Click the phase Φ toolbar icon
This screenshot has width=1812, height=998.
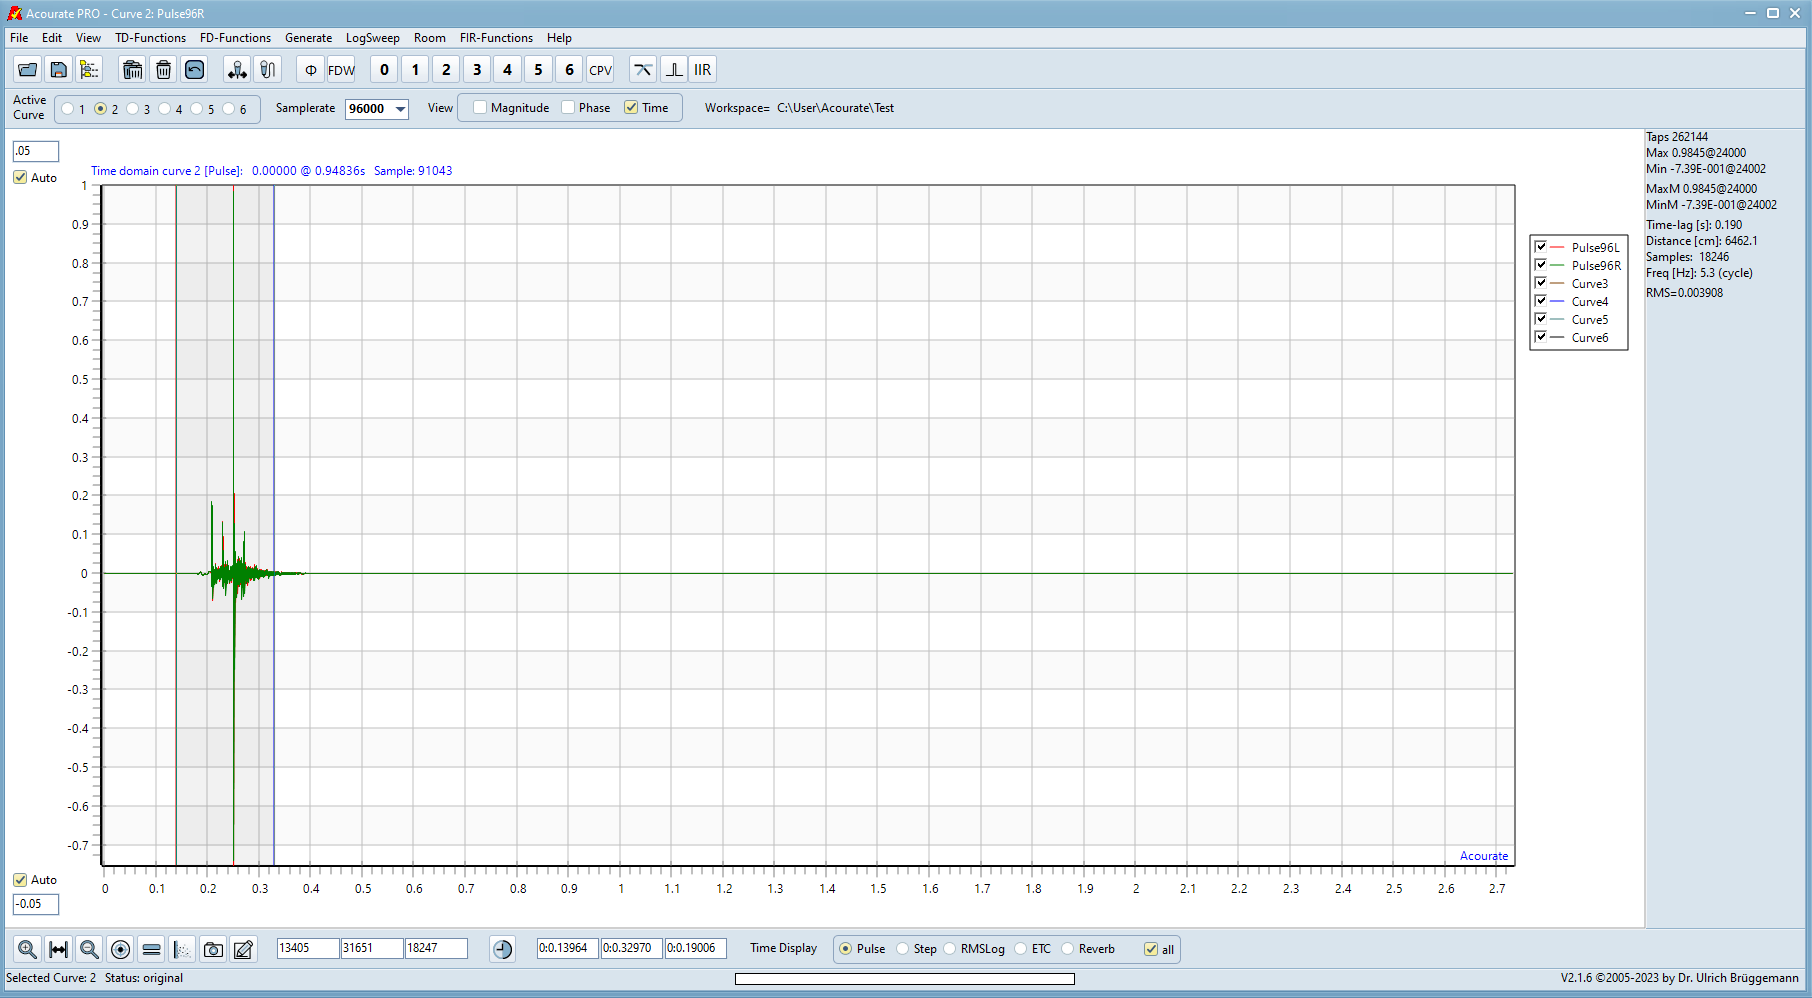[x=310, y=70]
